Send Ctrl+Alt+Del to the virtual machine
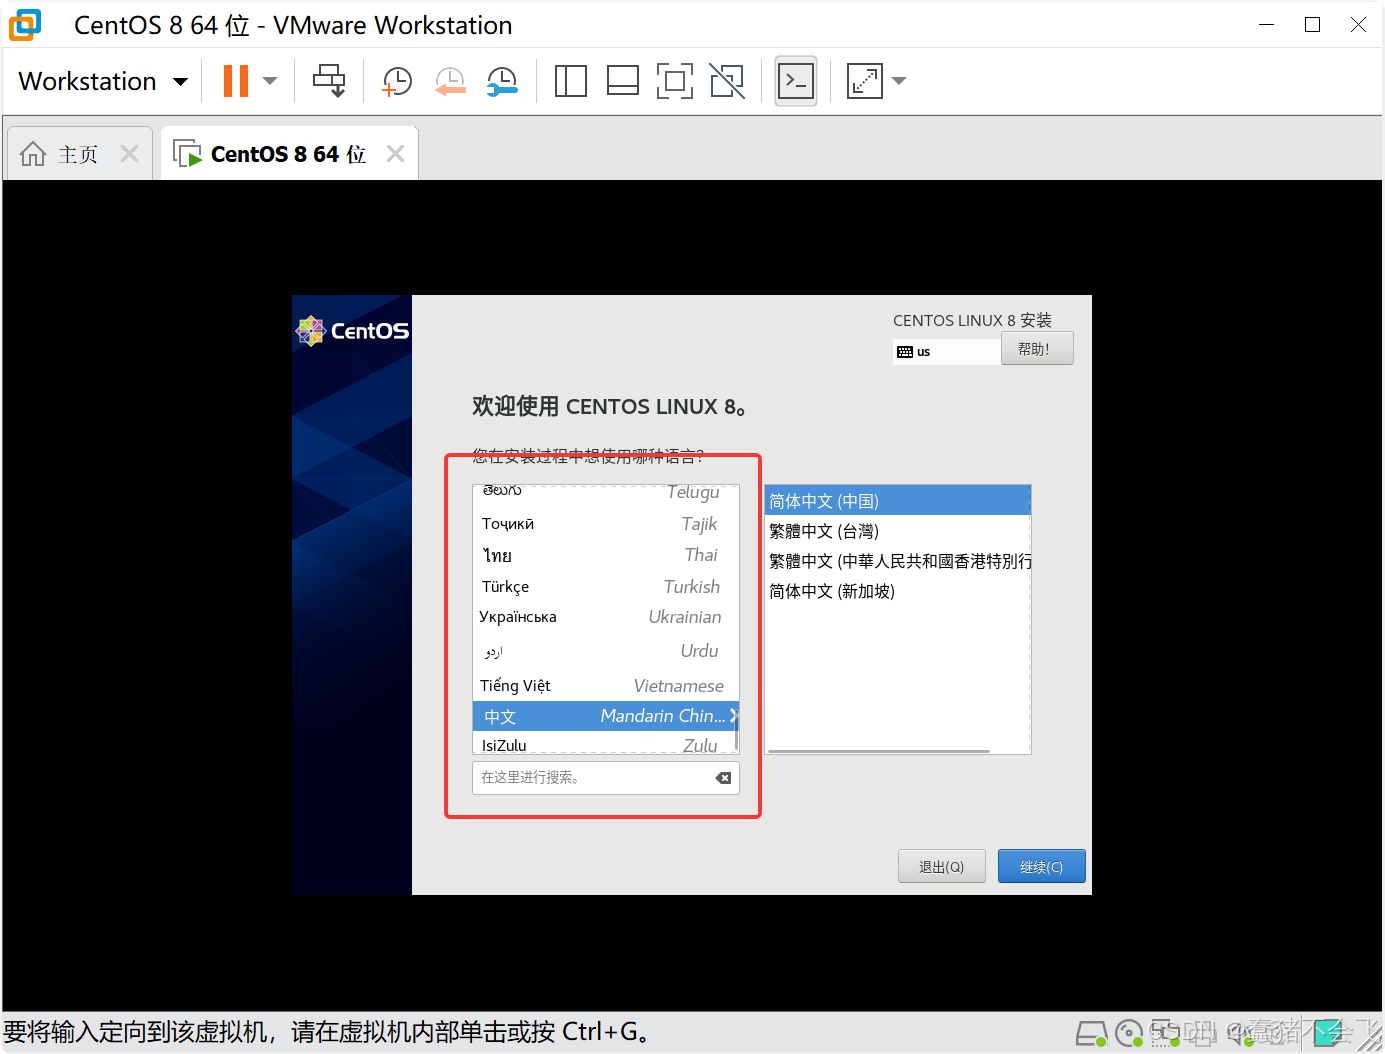This screenshot has width=1385, height=1054. point(329,81)
